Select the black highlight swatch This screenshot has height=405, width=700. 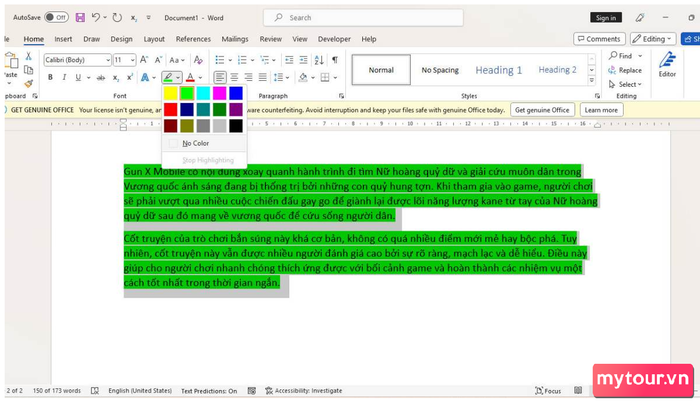pyautogui.click(x=236, y=125)
